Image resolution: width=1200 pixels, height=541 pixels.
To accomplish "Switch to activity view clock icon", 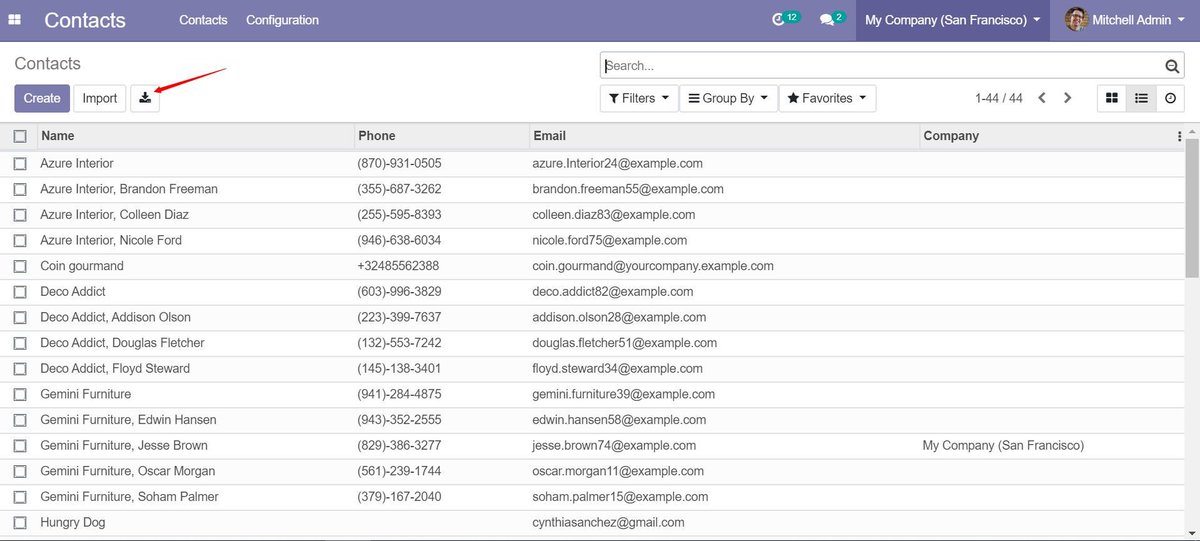I will [x=1170, y=98].
